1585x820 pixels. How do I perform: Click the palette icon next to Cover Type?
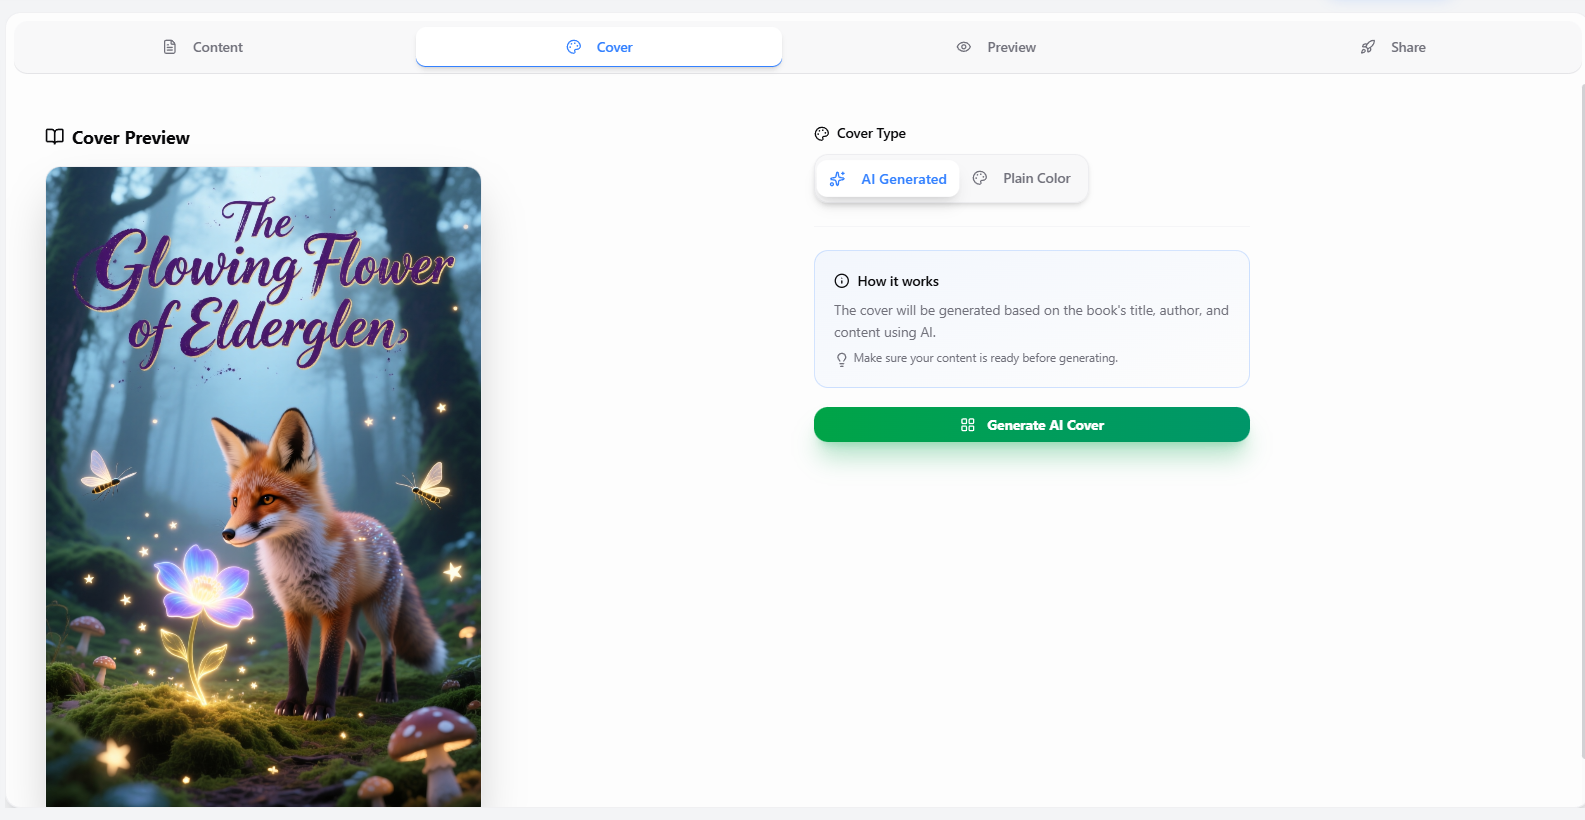click(822, 134)
